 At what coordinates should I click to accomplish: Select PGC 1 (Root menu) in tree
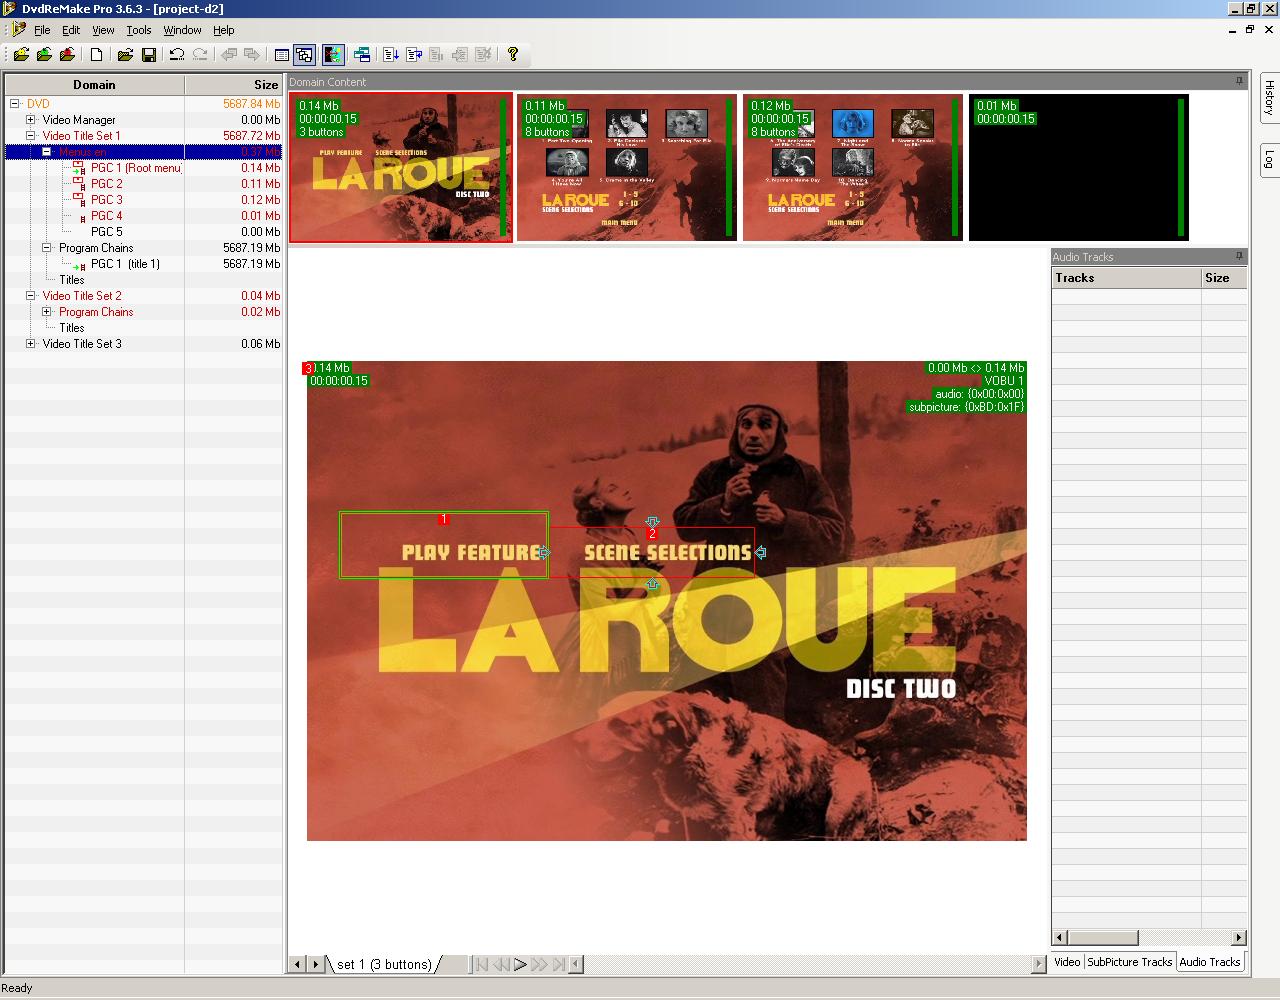pyautogui.click(x=135, y=168)
